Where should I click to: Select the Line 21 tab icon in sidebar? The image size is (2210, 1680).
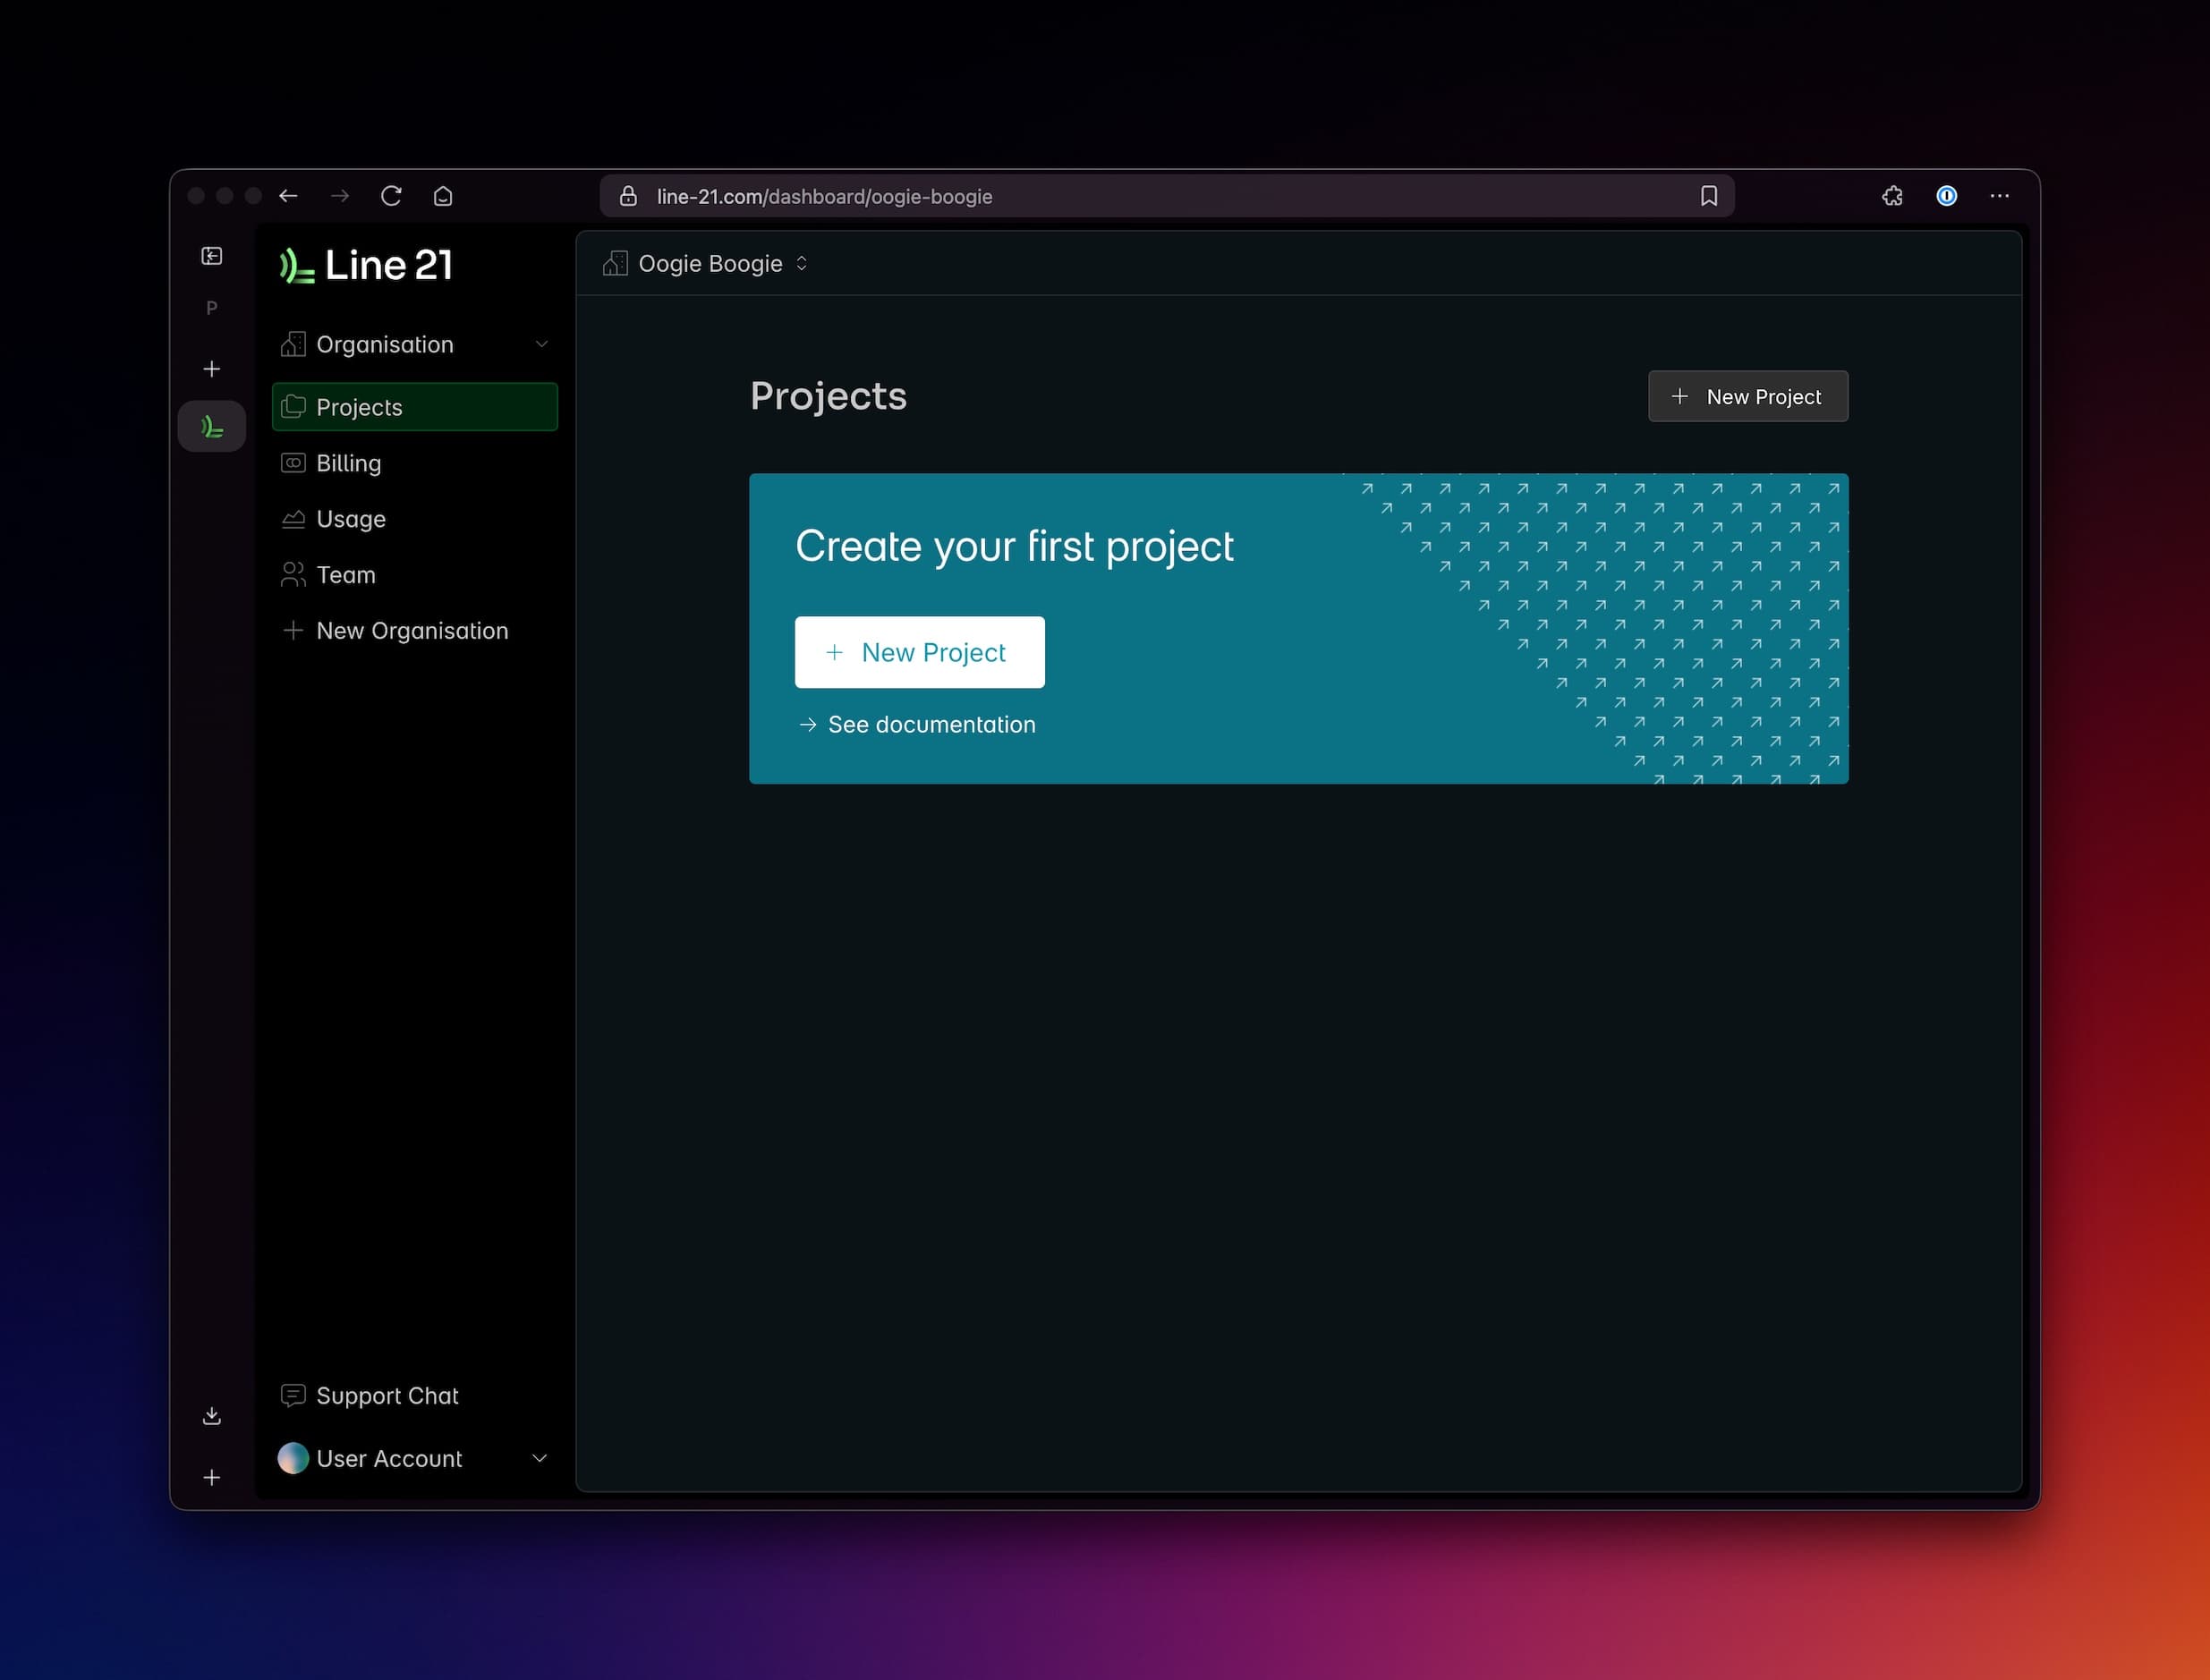click(x=211, y=425)
